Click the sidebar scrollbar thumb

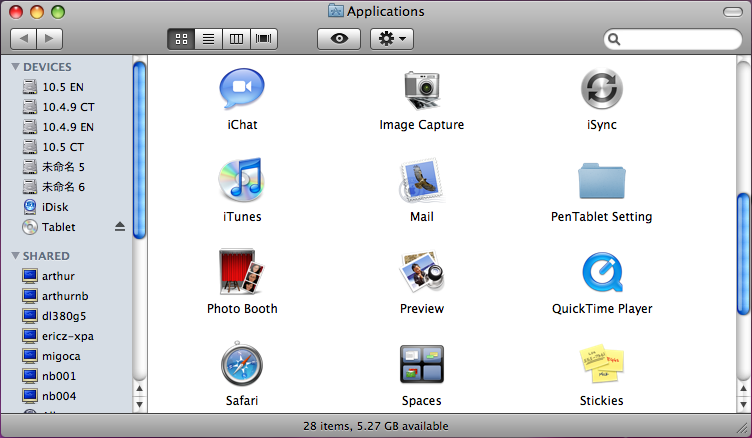coord(139,150)
